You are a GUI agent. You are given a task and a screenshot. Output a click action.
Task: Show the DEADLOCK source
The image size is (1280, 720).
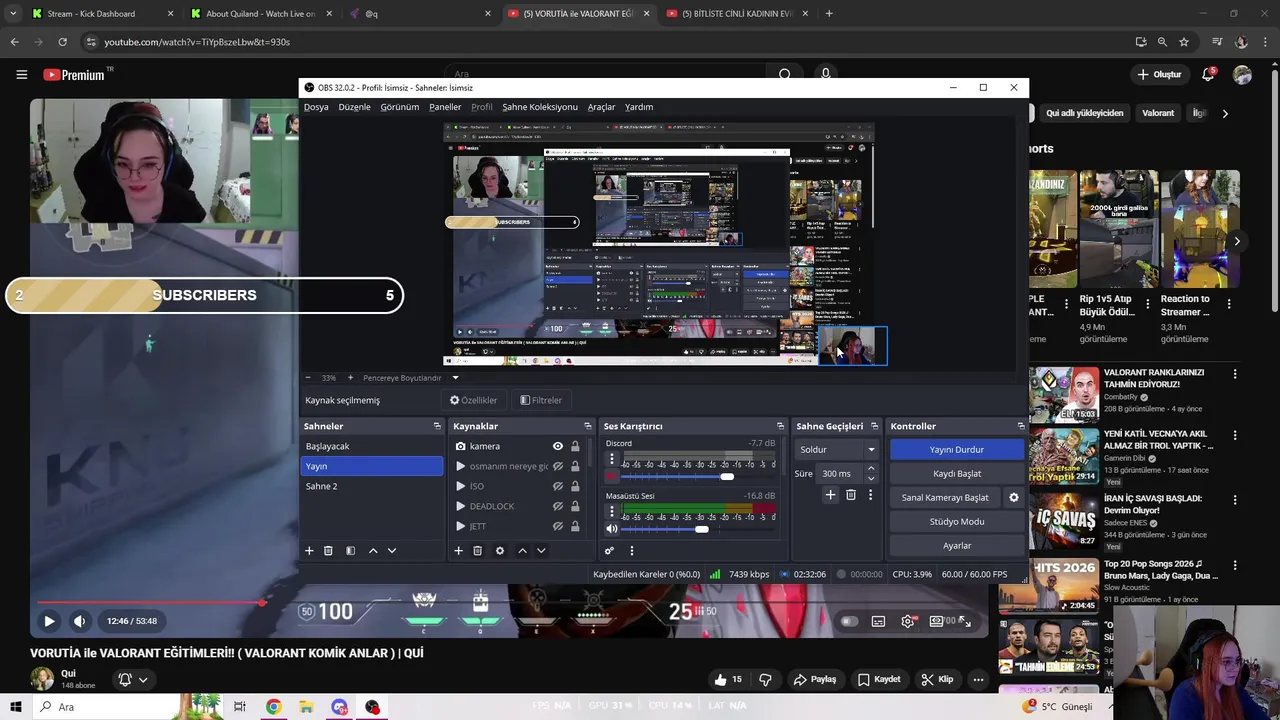[558, 506]
